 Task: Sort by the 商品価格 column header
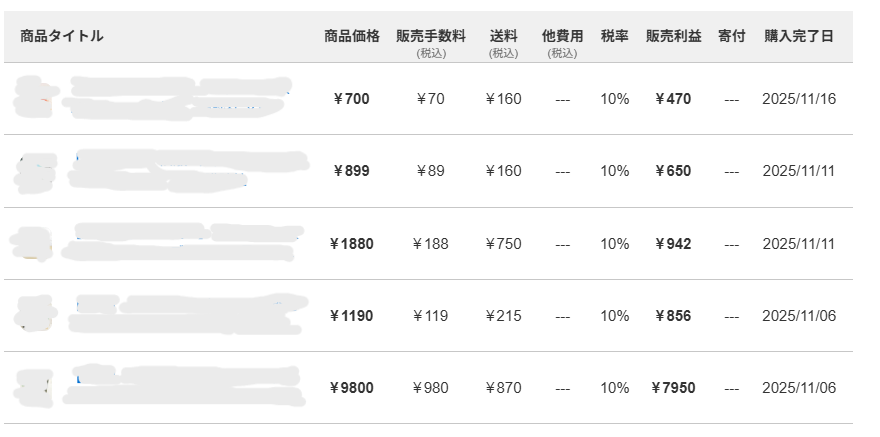(x=352, y=36)
